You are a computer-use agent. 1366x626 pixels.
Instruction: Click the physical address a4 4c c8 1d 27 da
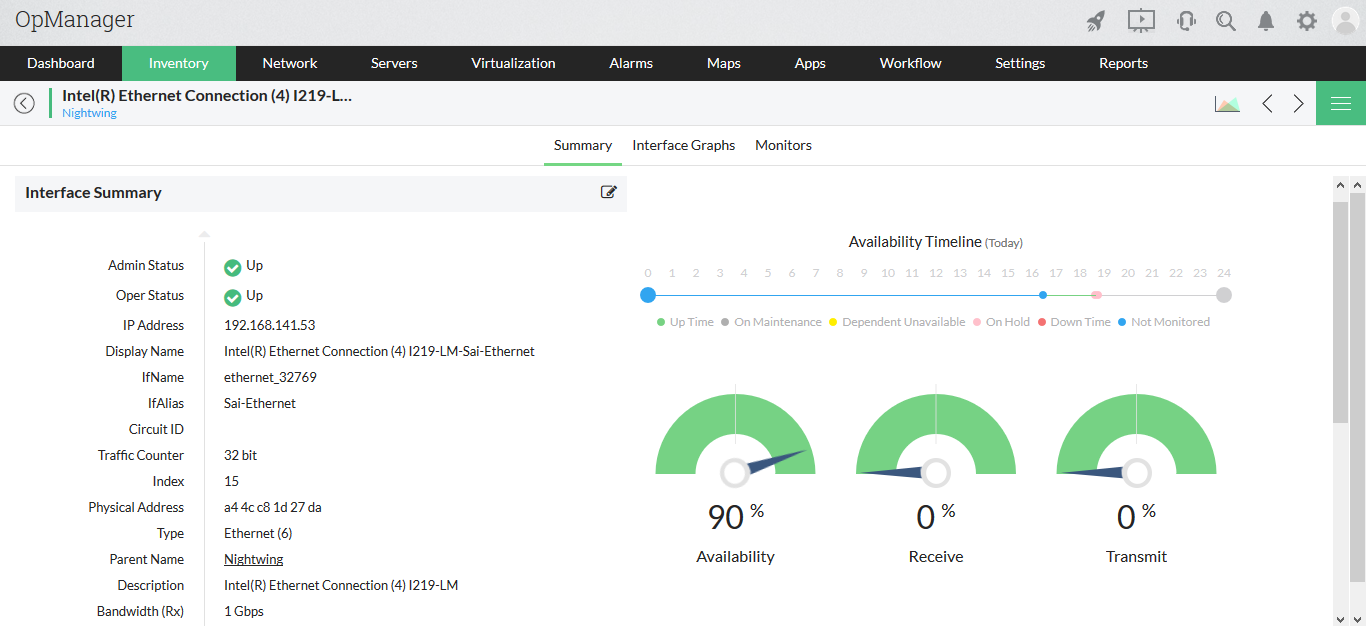point(273,507)
